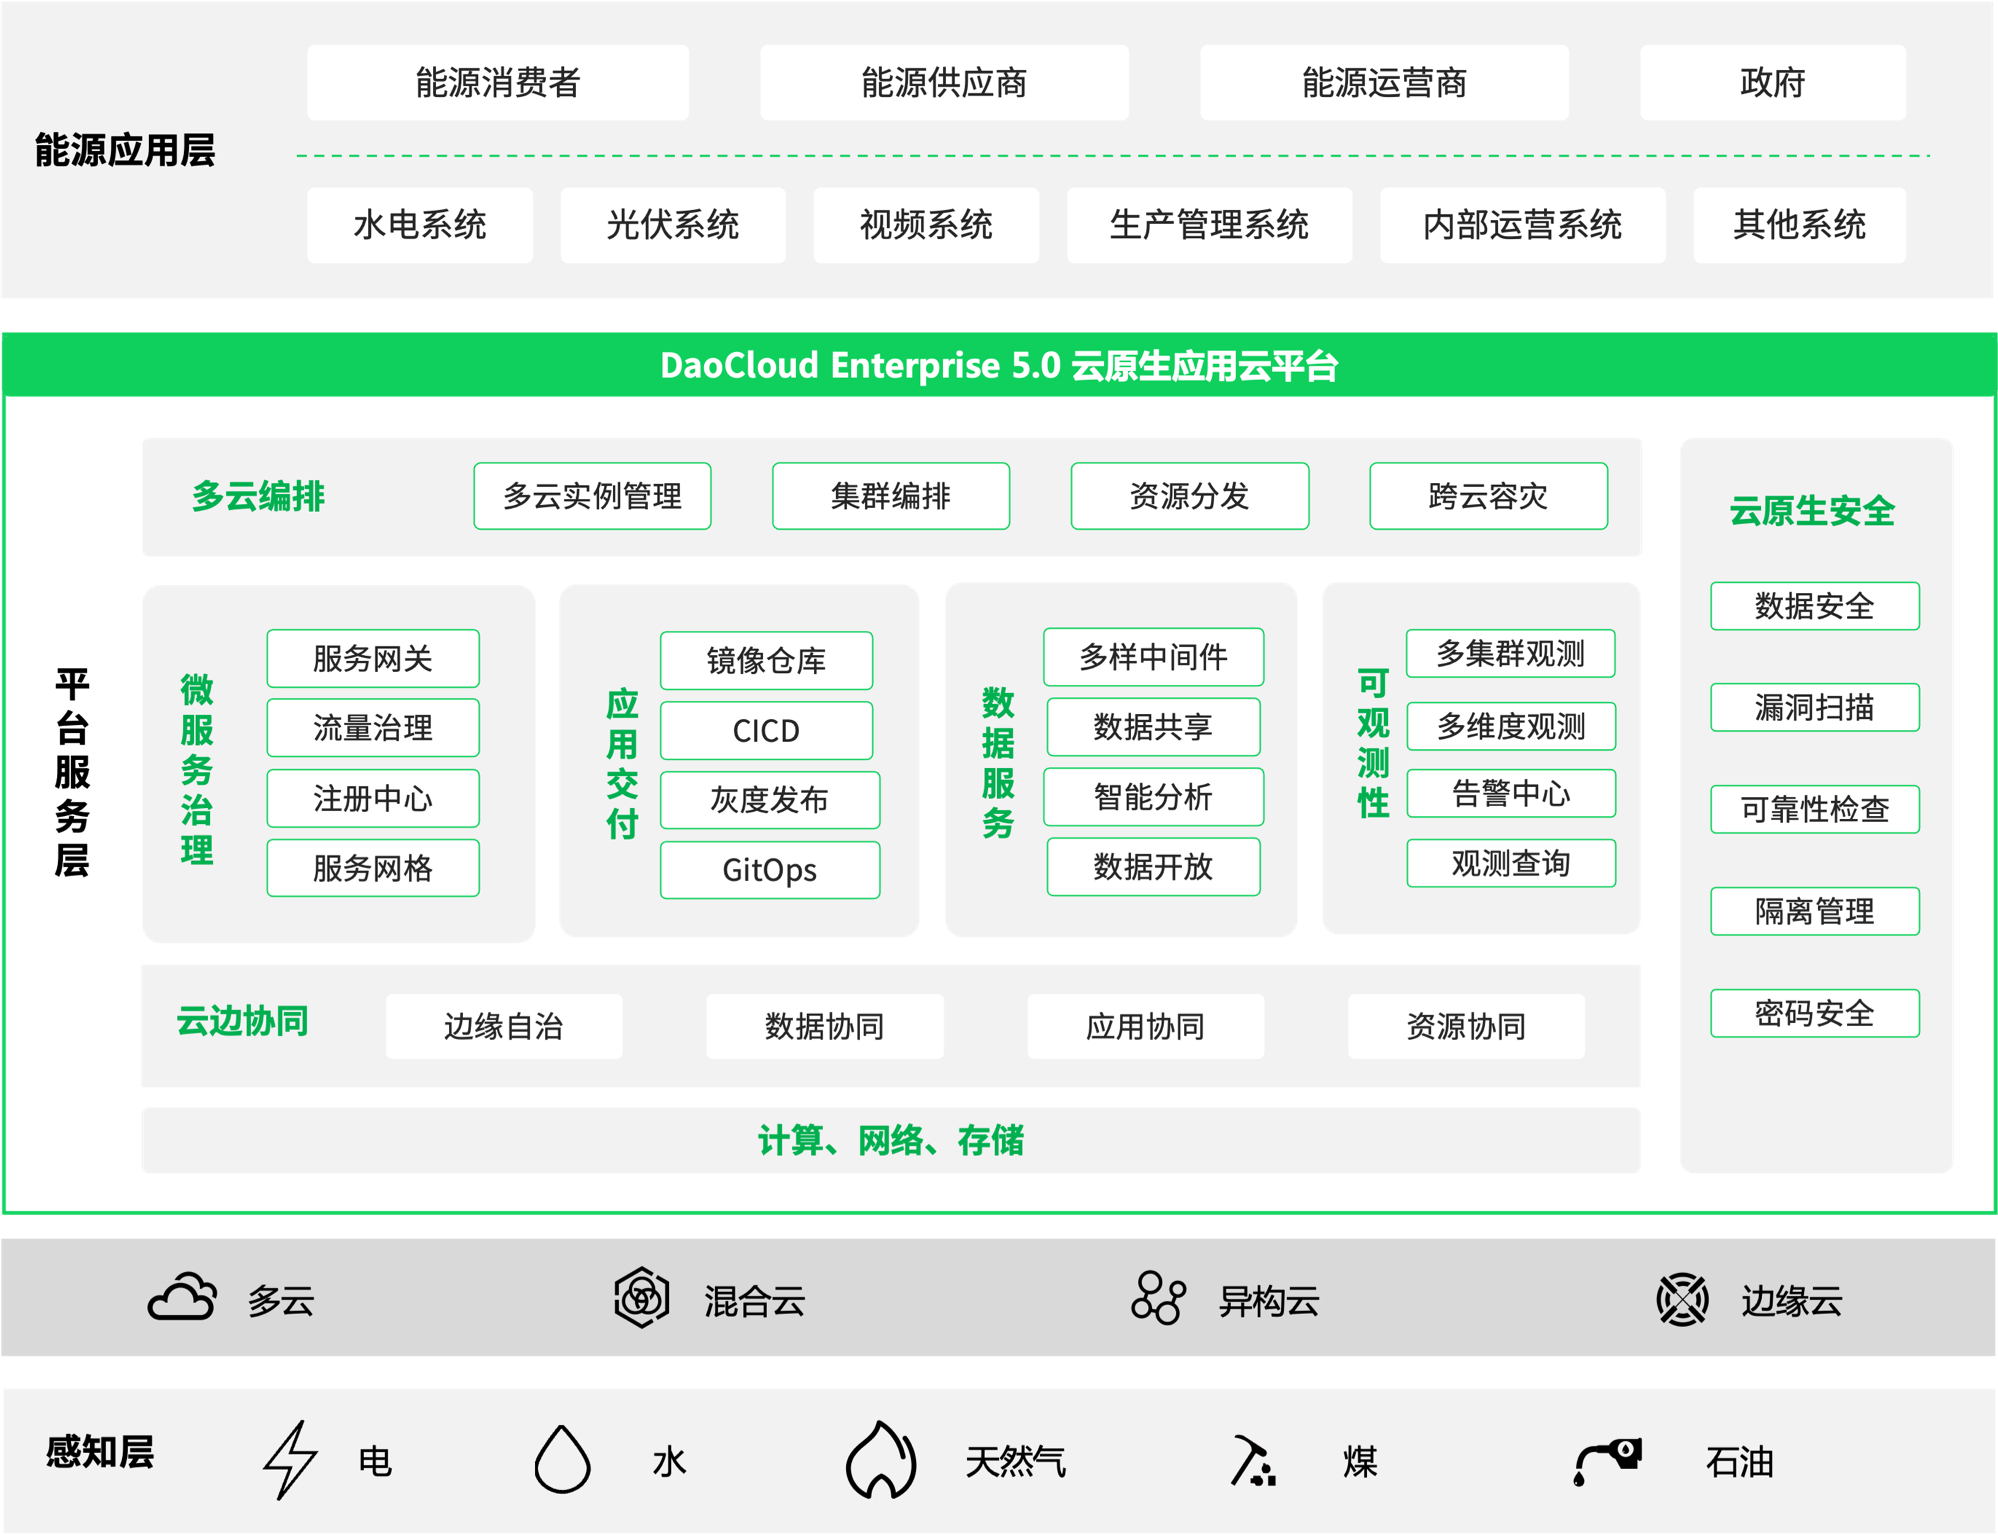This screenshot has width=1998, height=1534.
Task: Click the 水电系统 box
Action: (420, 225)
